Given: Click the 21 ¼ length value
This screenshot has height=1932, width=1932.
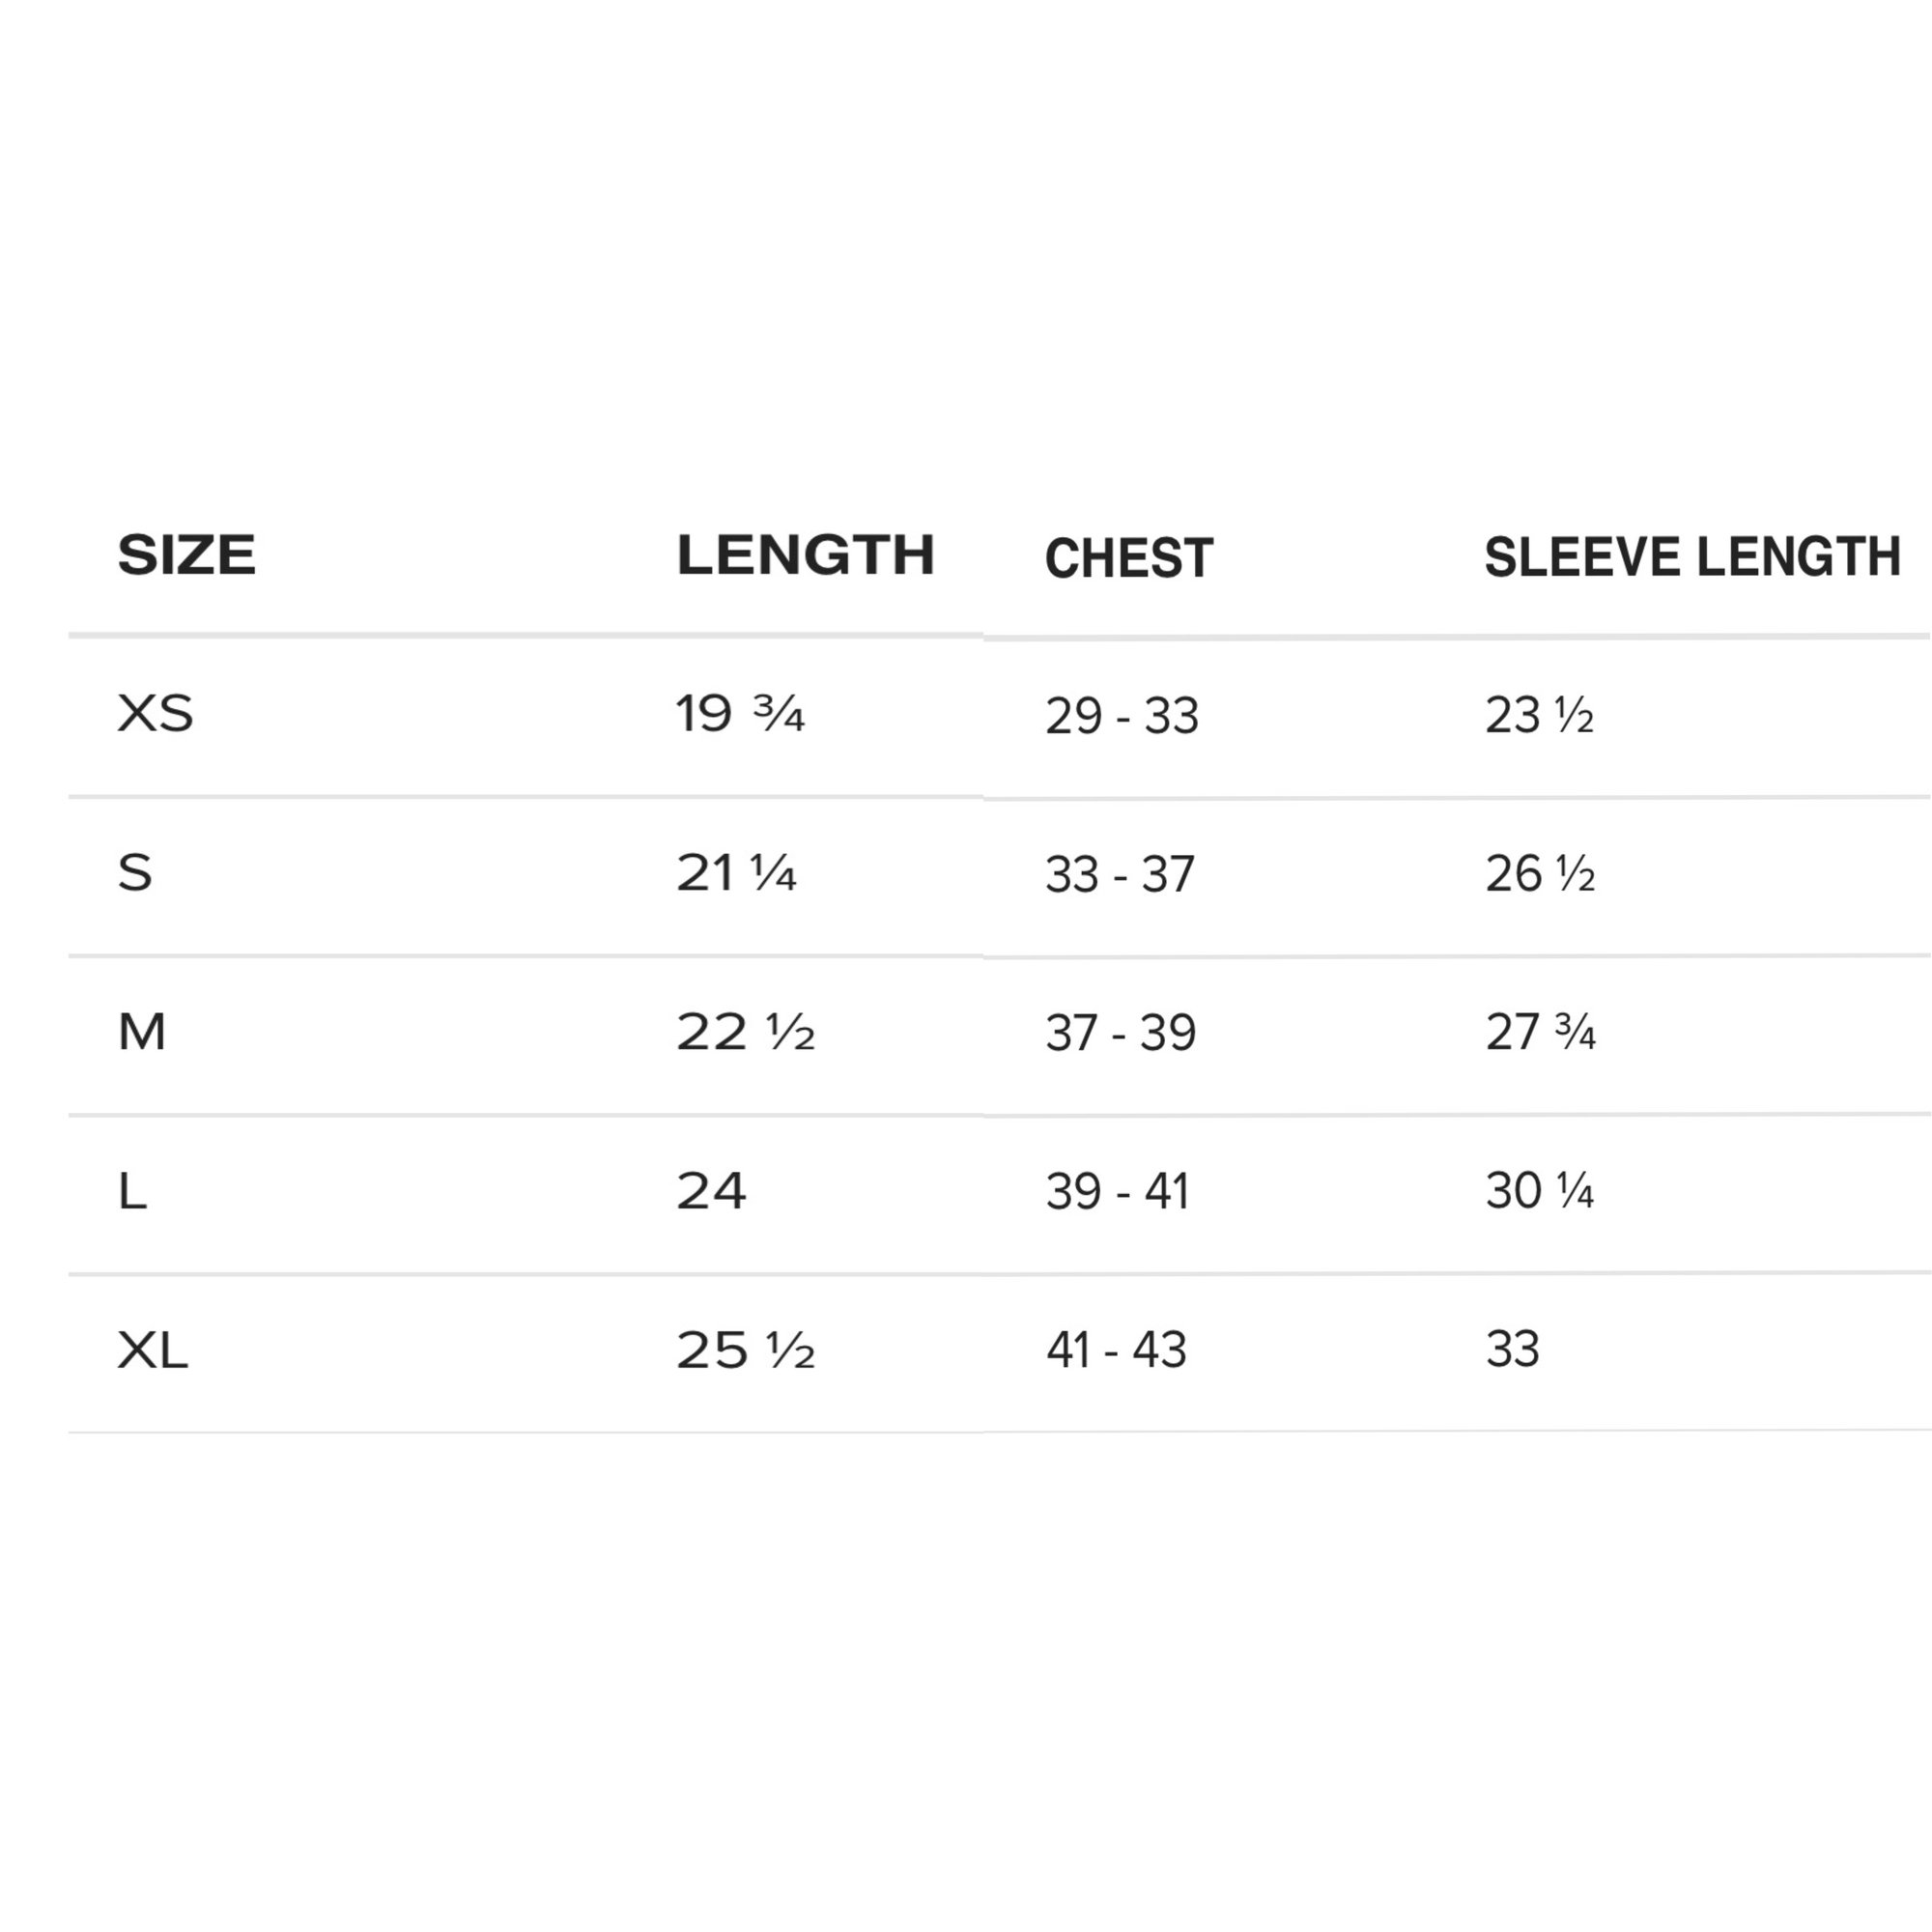Looking at the screenshot, I should coord(735,873).
